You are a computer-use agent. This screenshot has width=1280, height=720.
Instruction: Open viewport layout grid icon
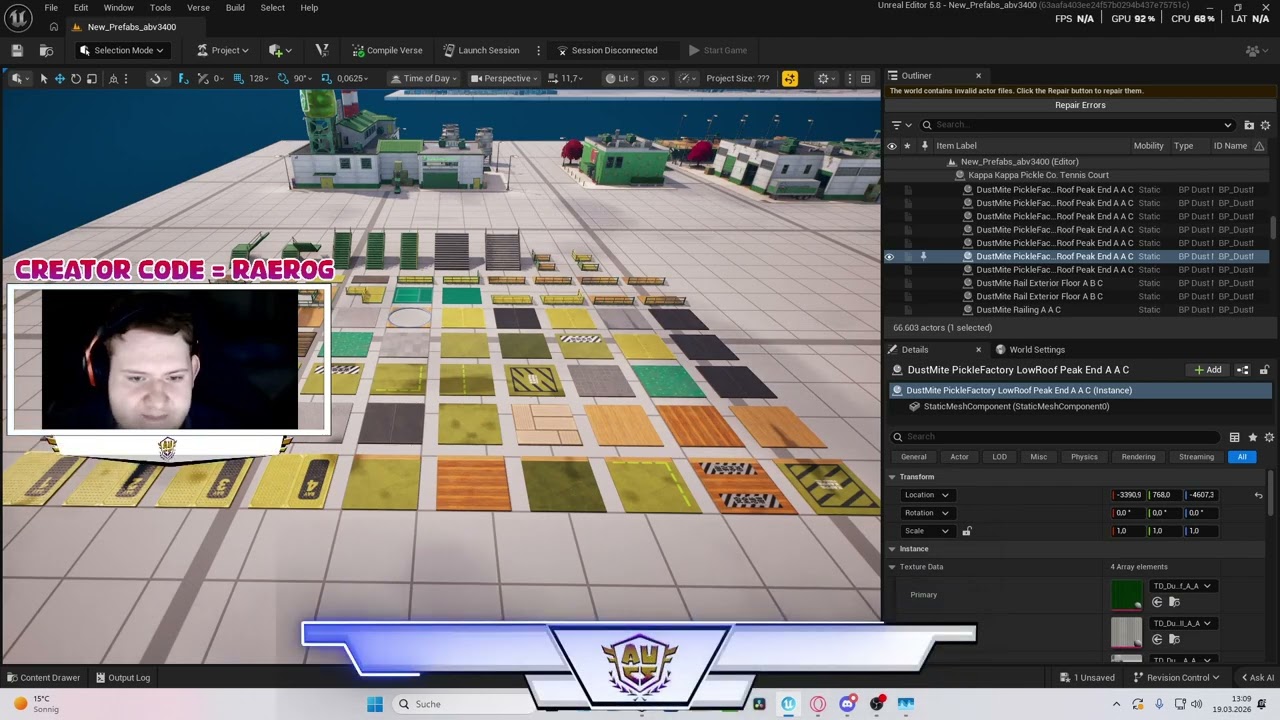[866, 78]
